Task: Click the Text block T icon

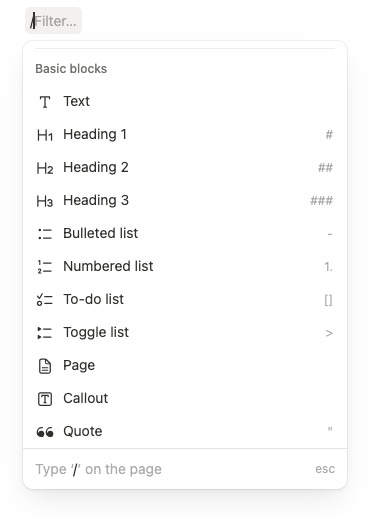Action: coord(45,102)
